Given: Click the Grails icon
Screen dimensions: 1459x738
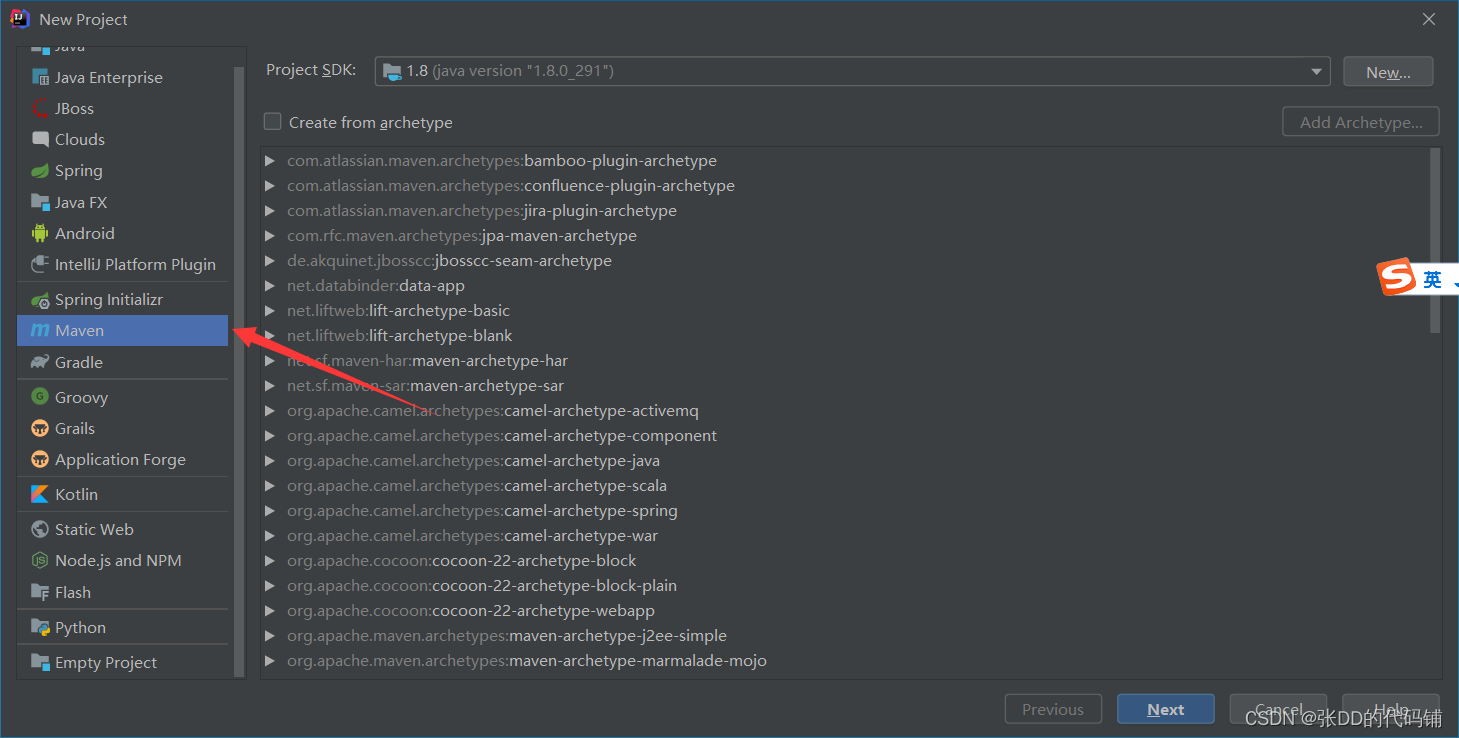Looking at the screenshot, I should coord(40,428).
